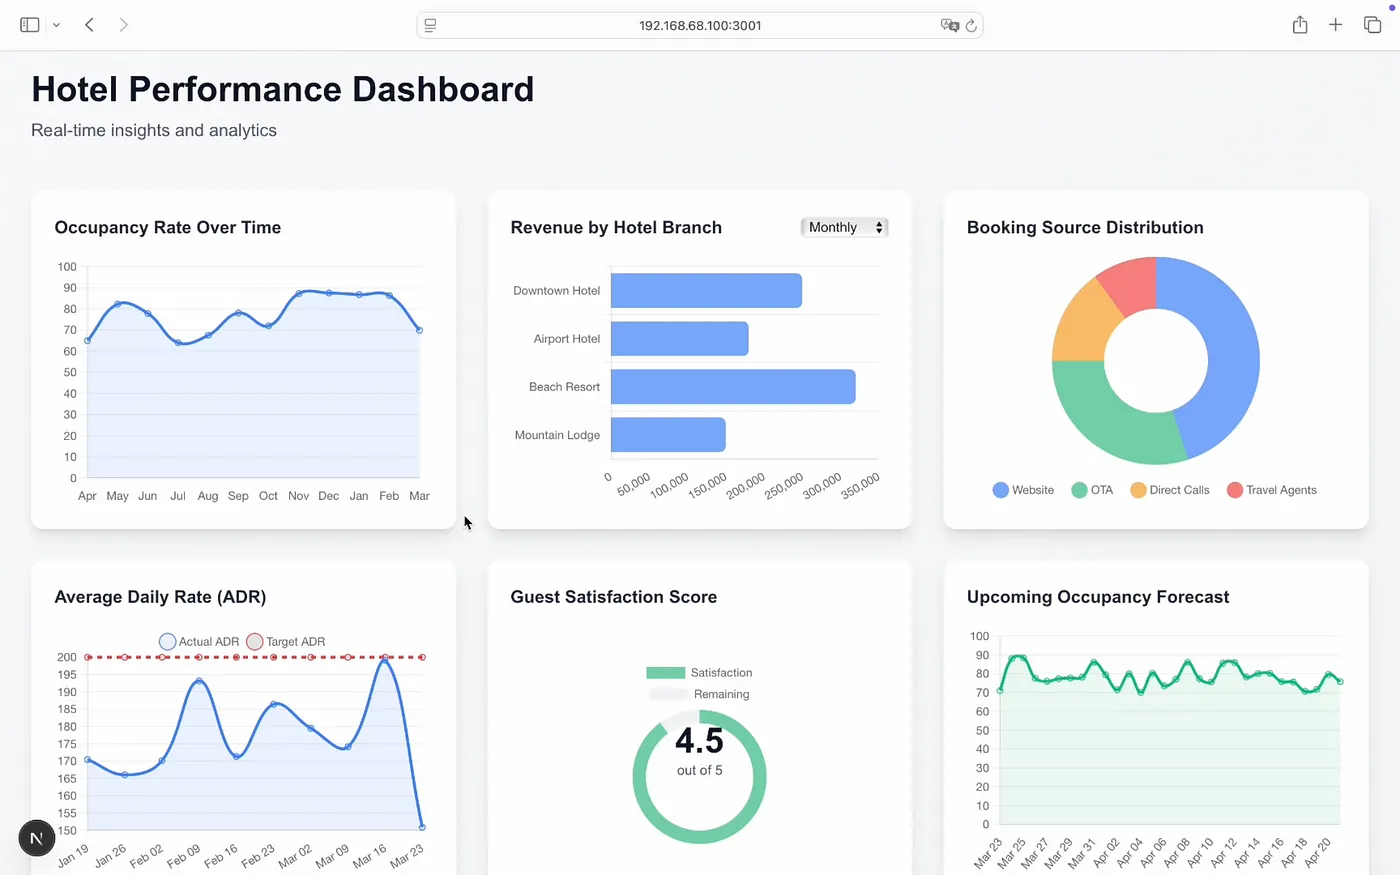
Task: Toggle the Actual ADR legend item
Action: click(199, 642)
